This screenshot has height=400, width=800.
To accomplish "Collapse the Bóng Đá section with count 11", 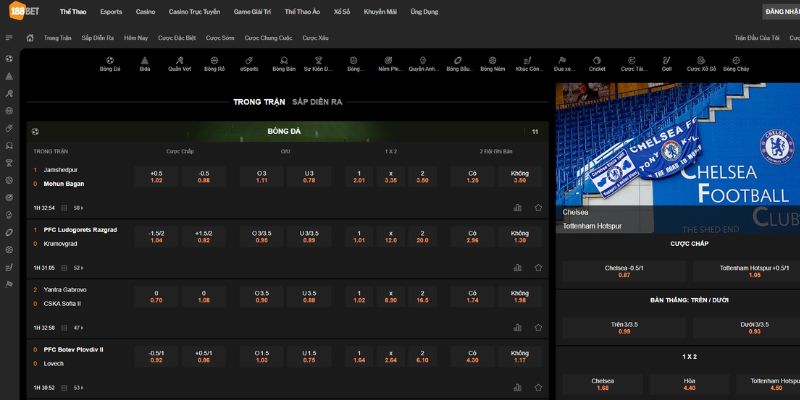I will [x=288, y=132].
